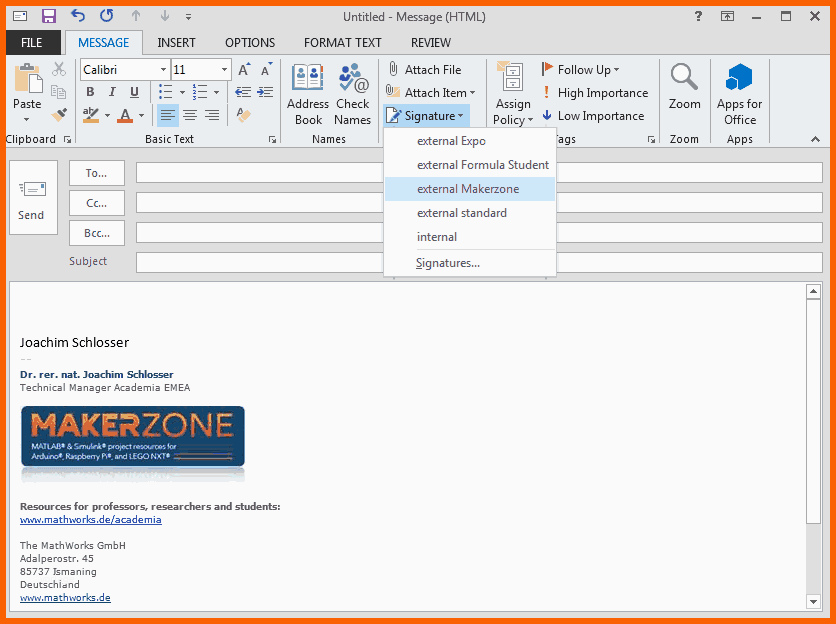
Task: Activate the Format Painter brush
Action: (x=59, y=114)
